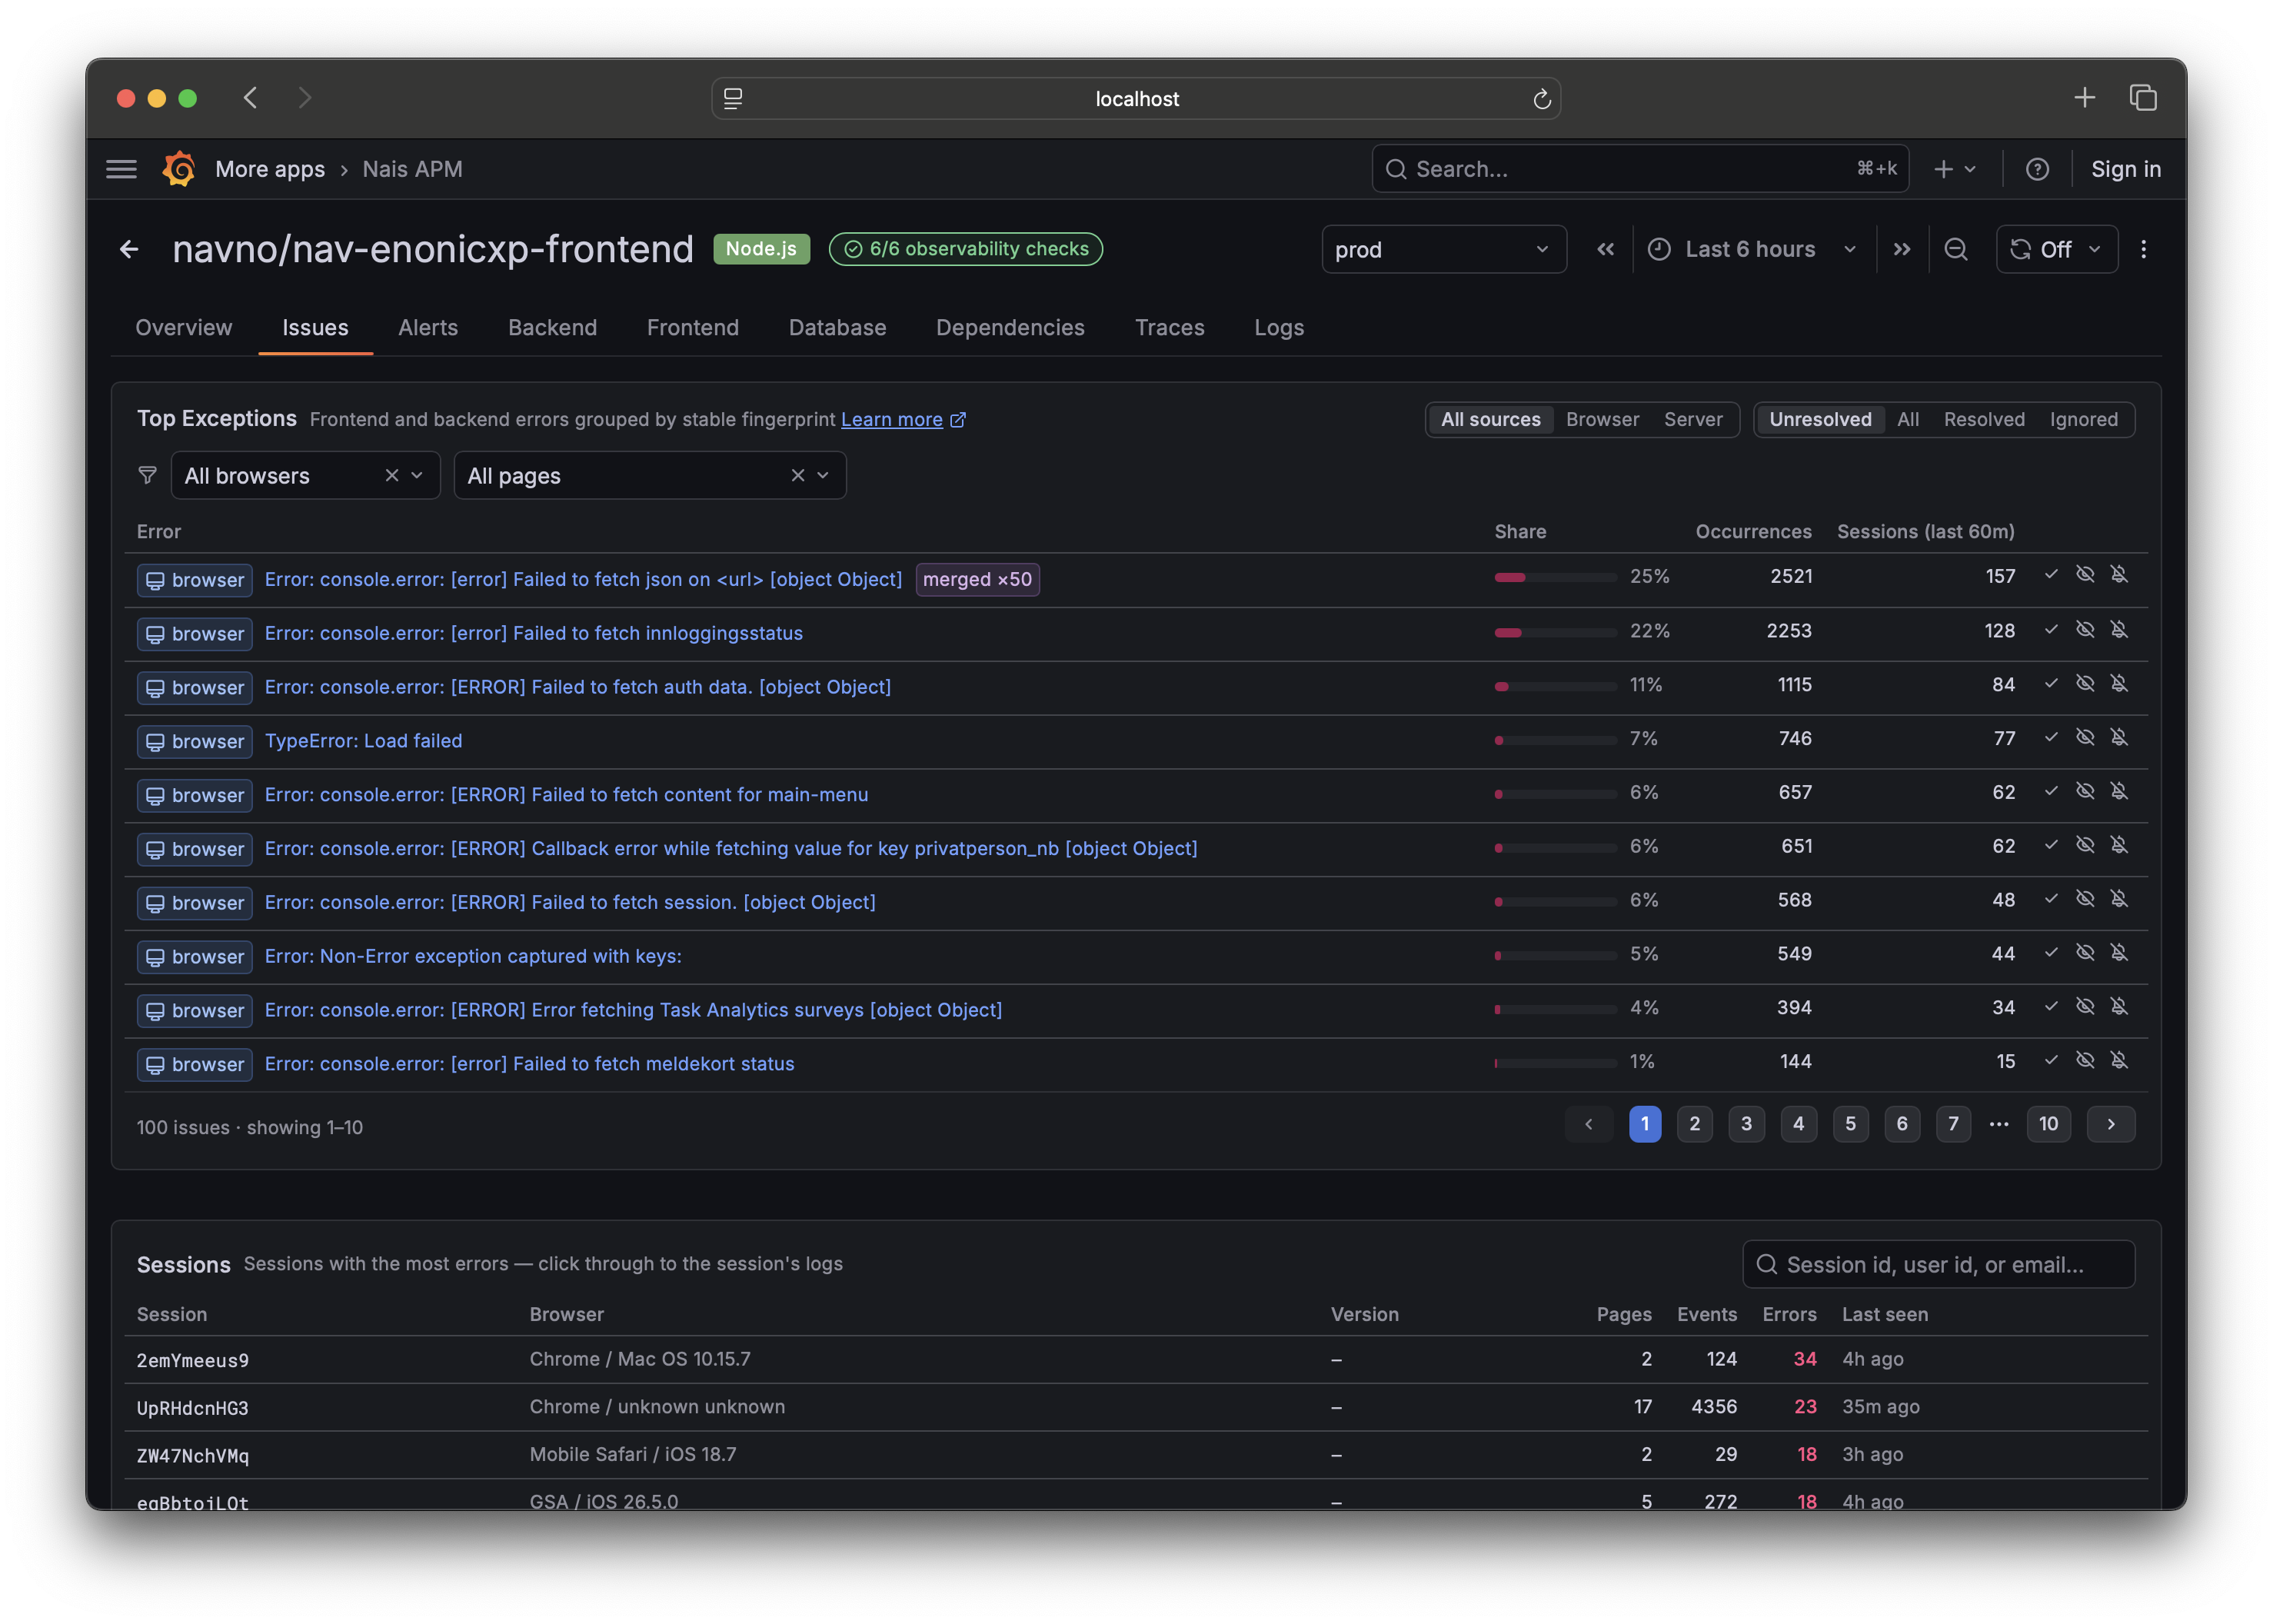Image resolution: width=2273 pixels, height=1624 pixels.
Task: Ignore the meldekort status issue
Action: (2084, 1060)
